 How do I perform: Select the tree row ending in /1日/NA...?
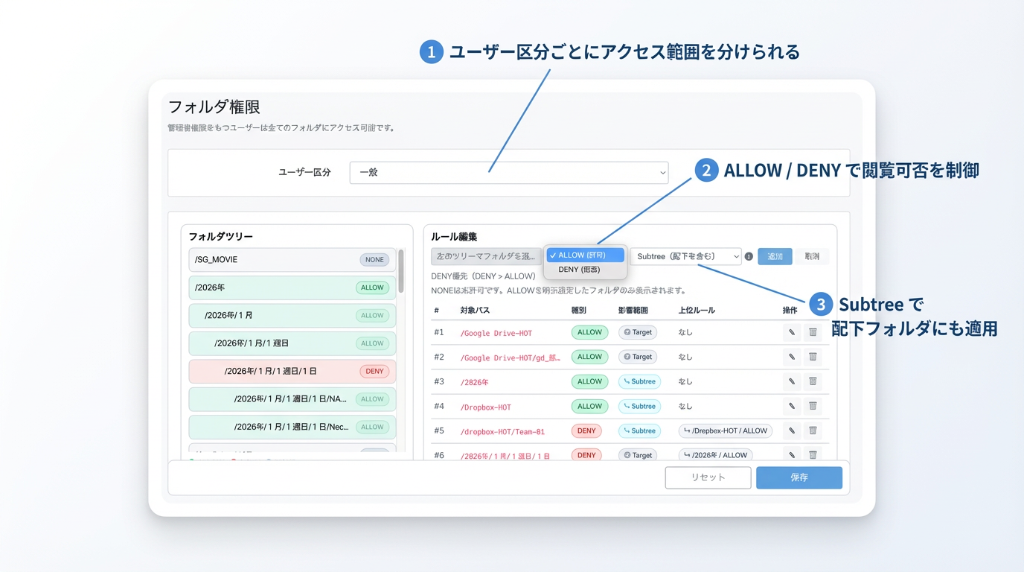pyautogui.click(x=292, y=399)
